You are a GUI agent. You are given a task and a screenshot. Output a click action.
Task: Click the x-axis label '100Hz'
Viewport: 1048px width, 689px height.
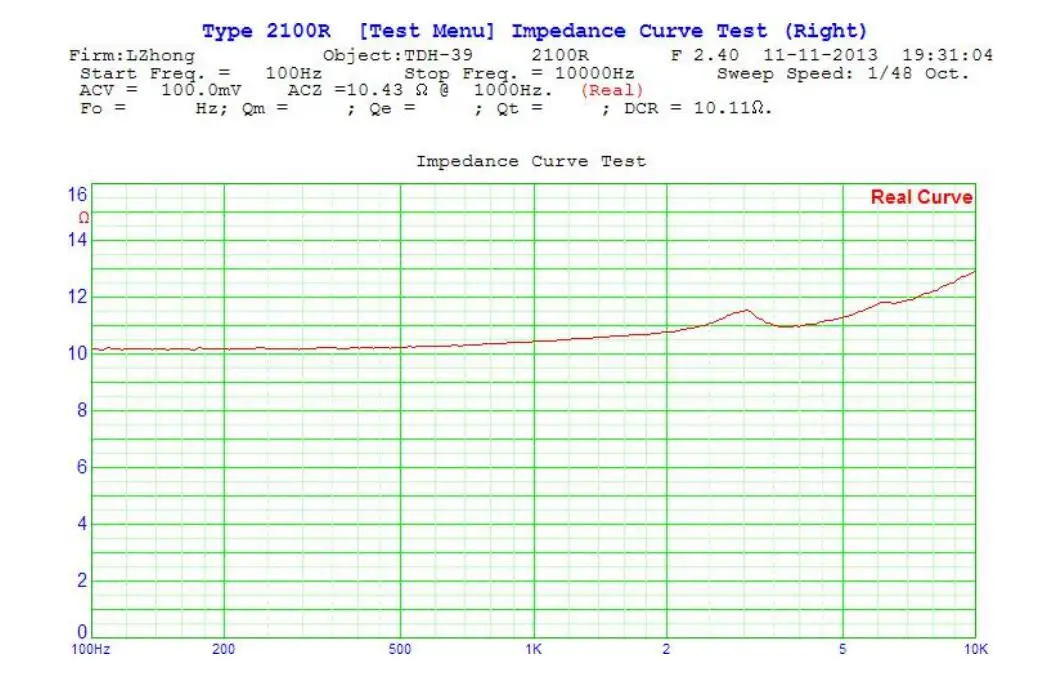point(91,649)
